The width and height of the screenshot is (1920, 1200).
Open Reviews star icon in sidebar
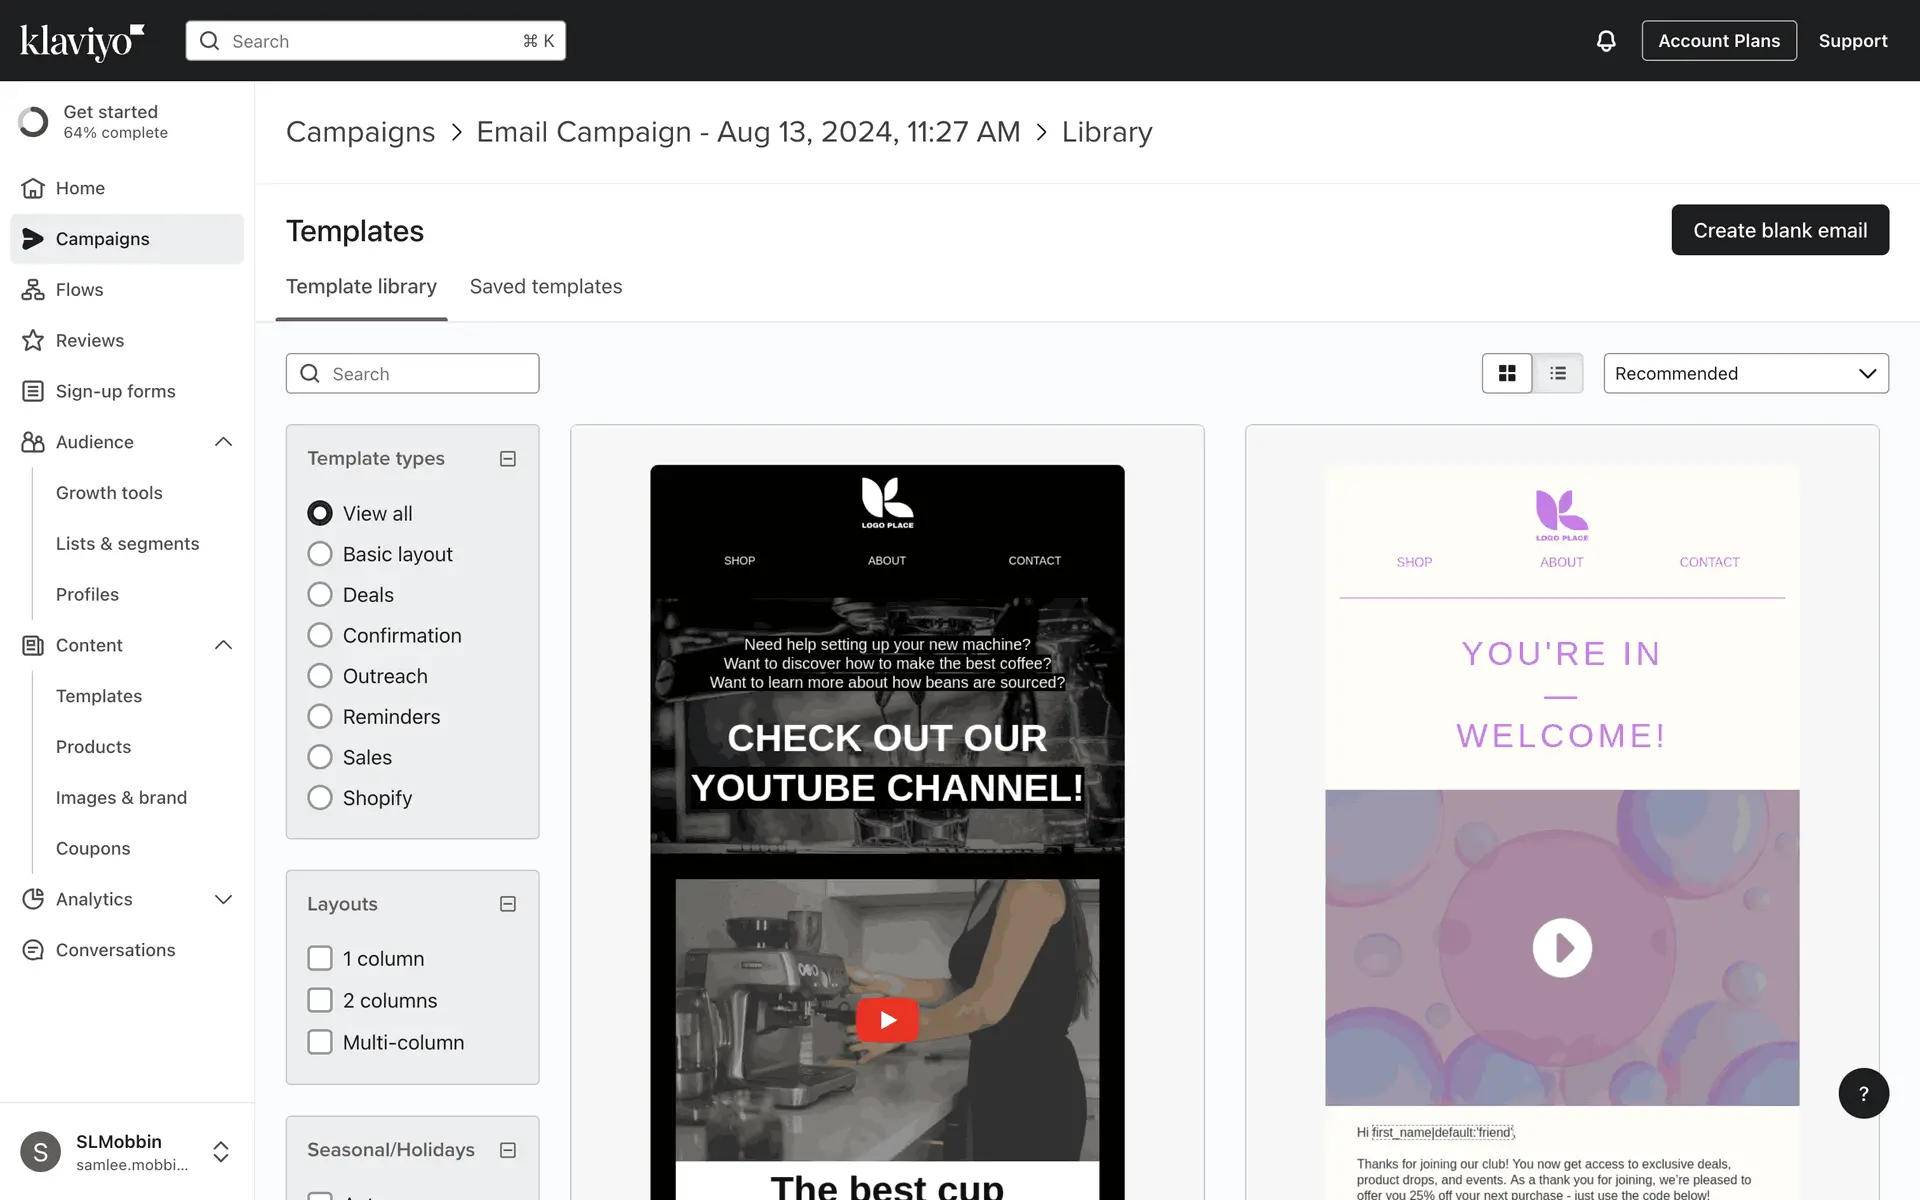click(x=33, y=341)
